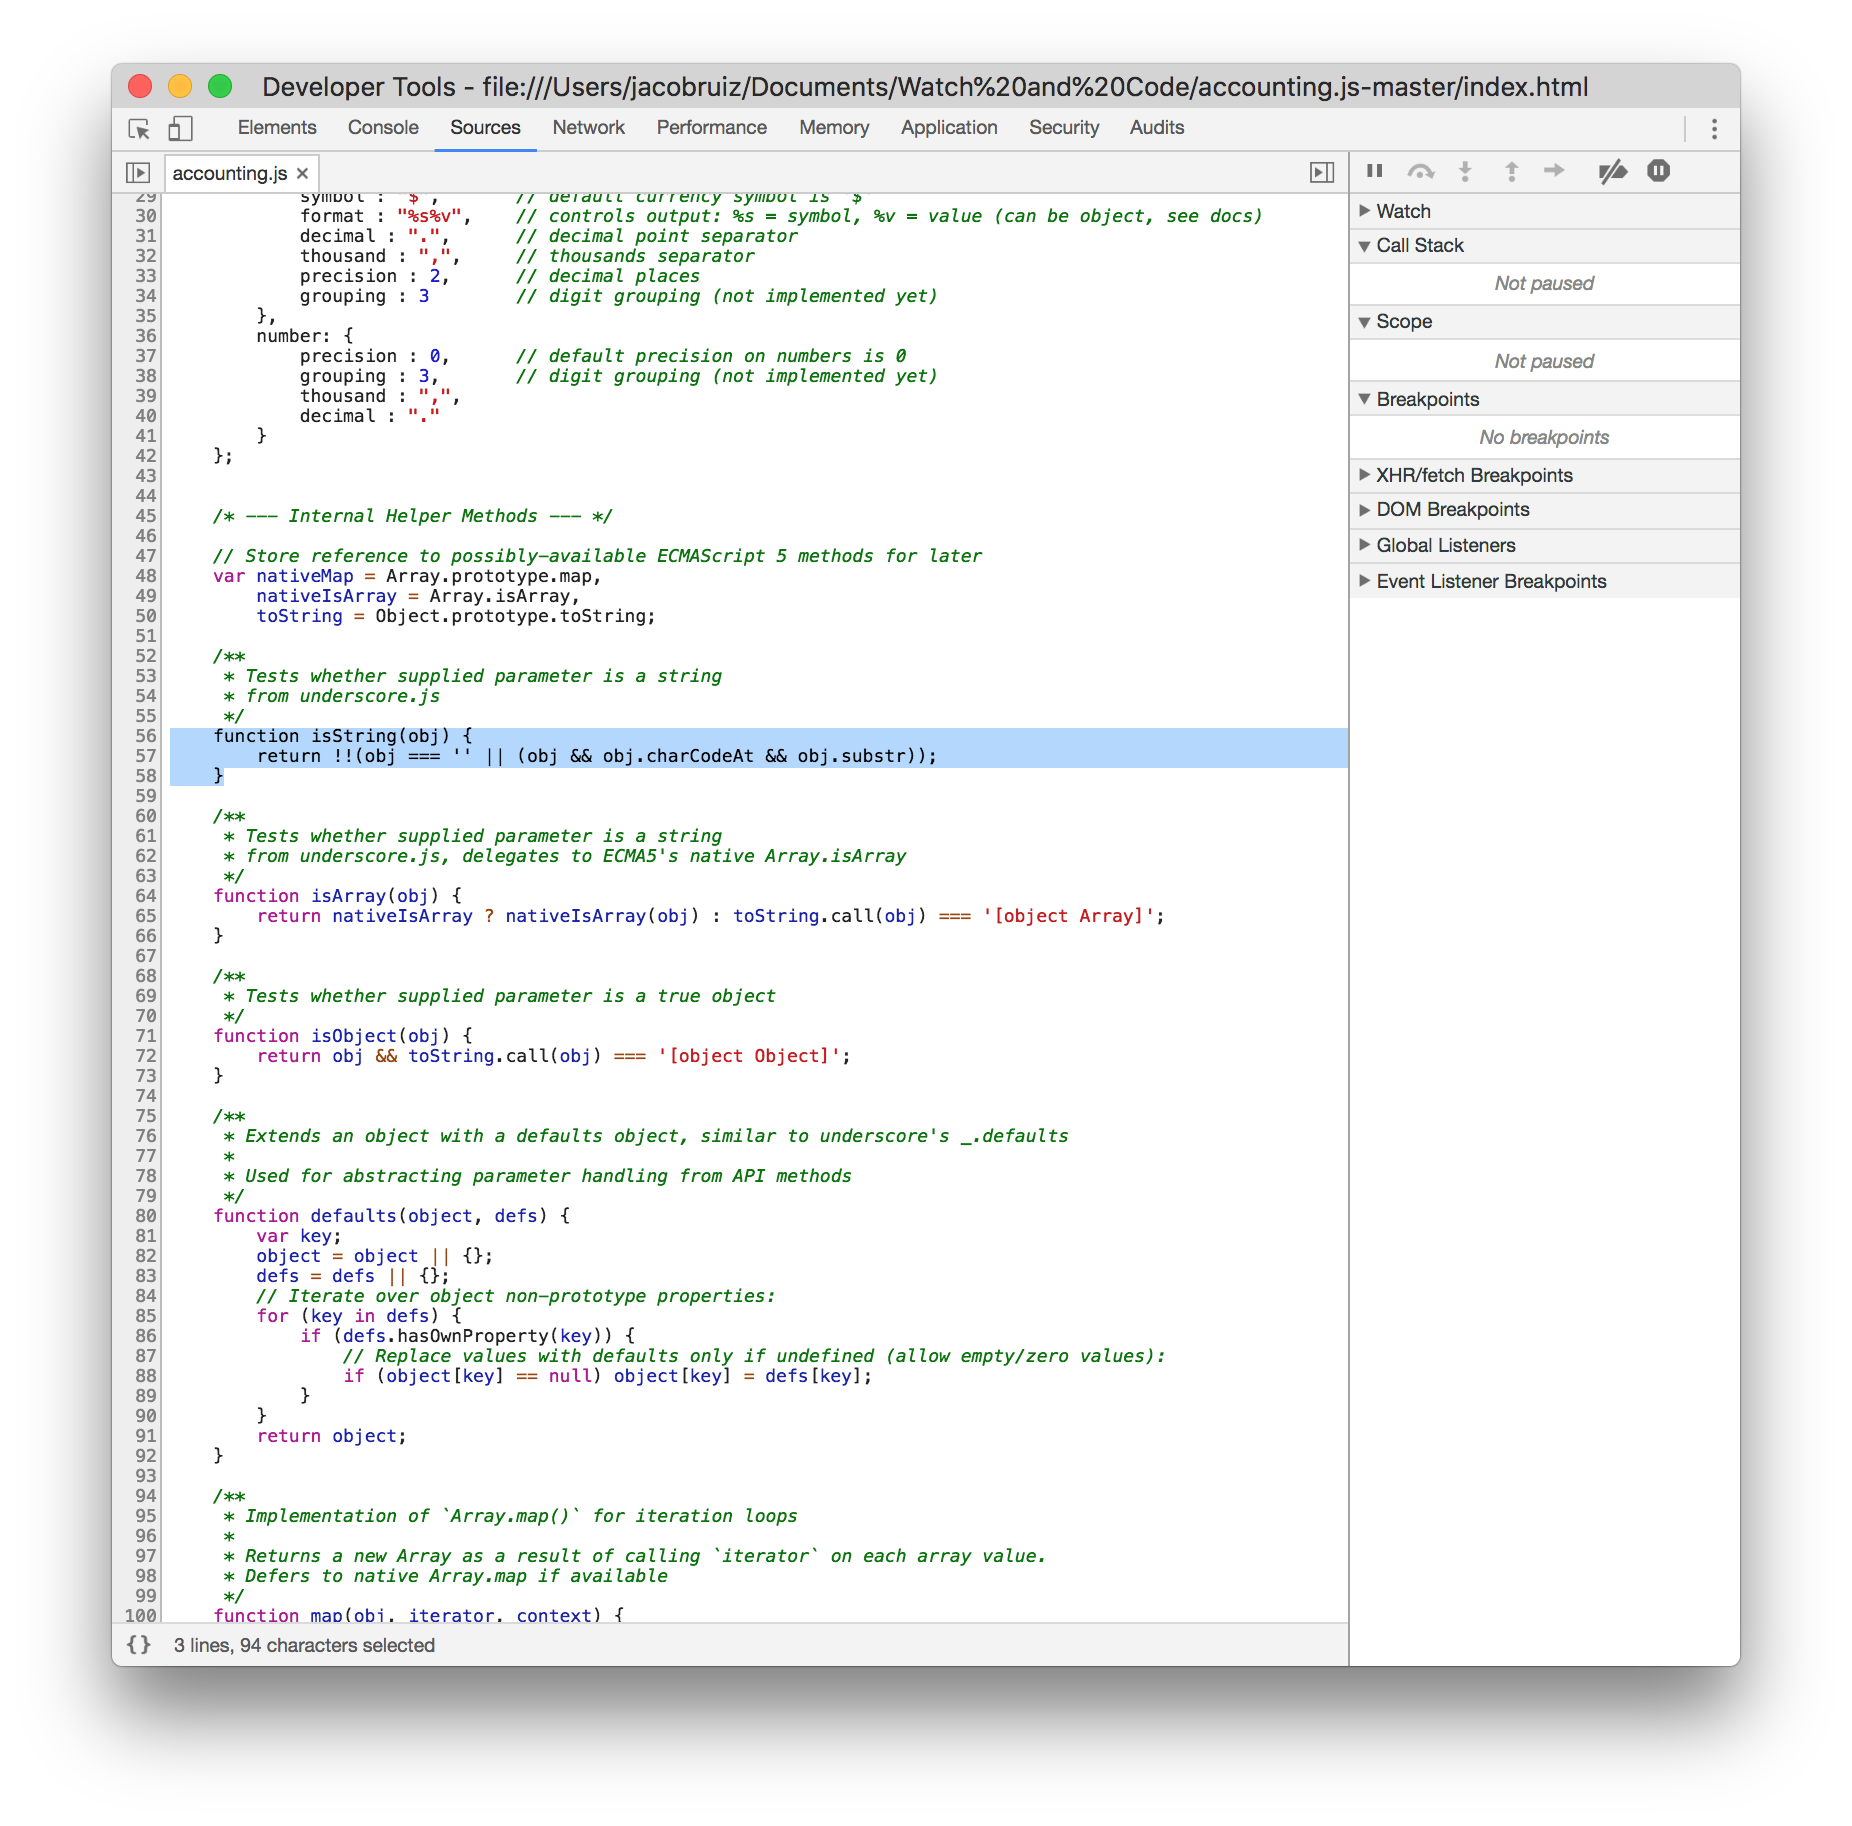Click the green macOS zoom window button

tap(220, 86)
